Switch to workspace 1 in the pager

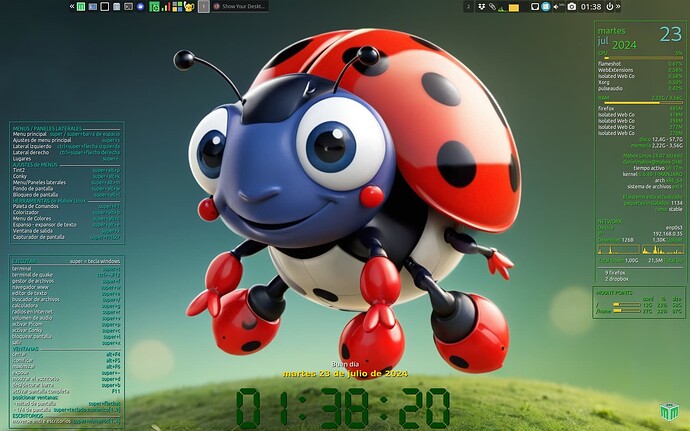pyautogui.click(x=204, y=6)
